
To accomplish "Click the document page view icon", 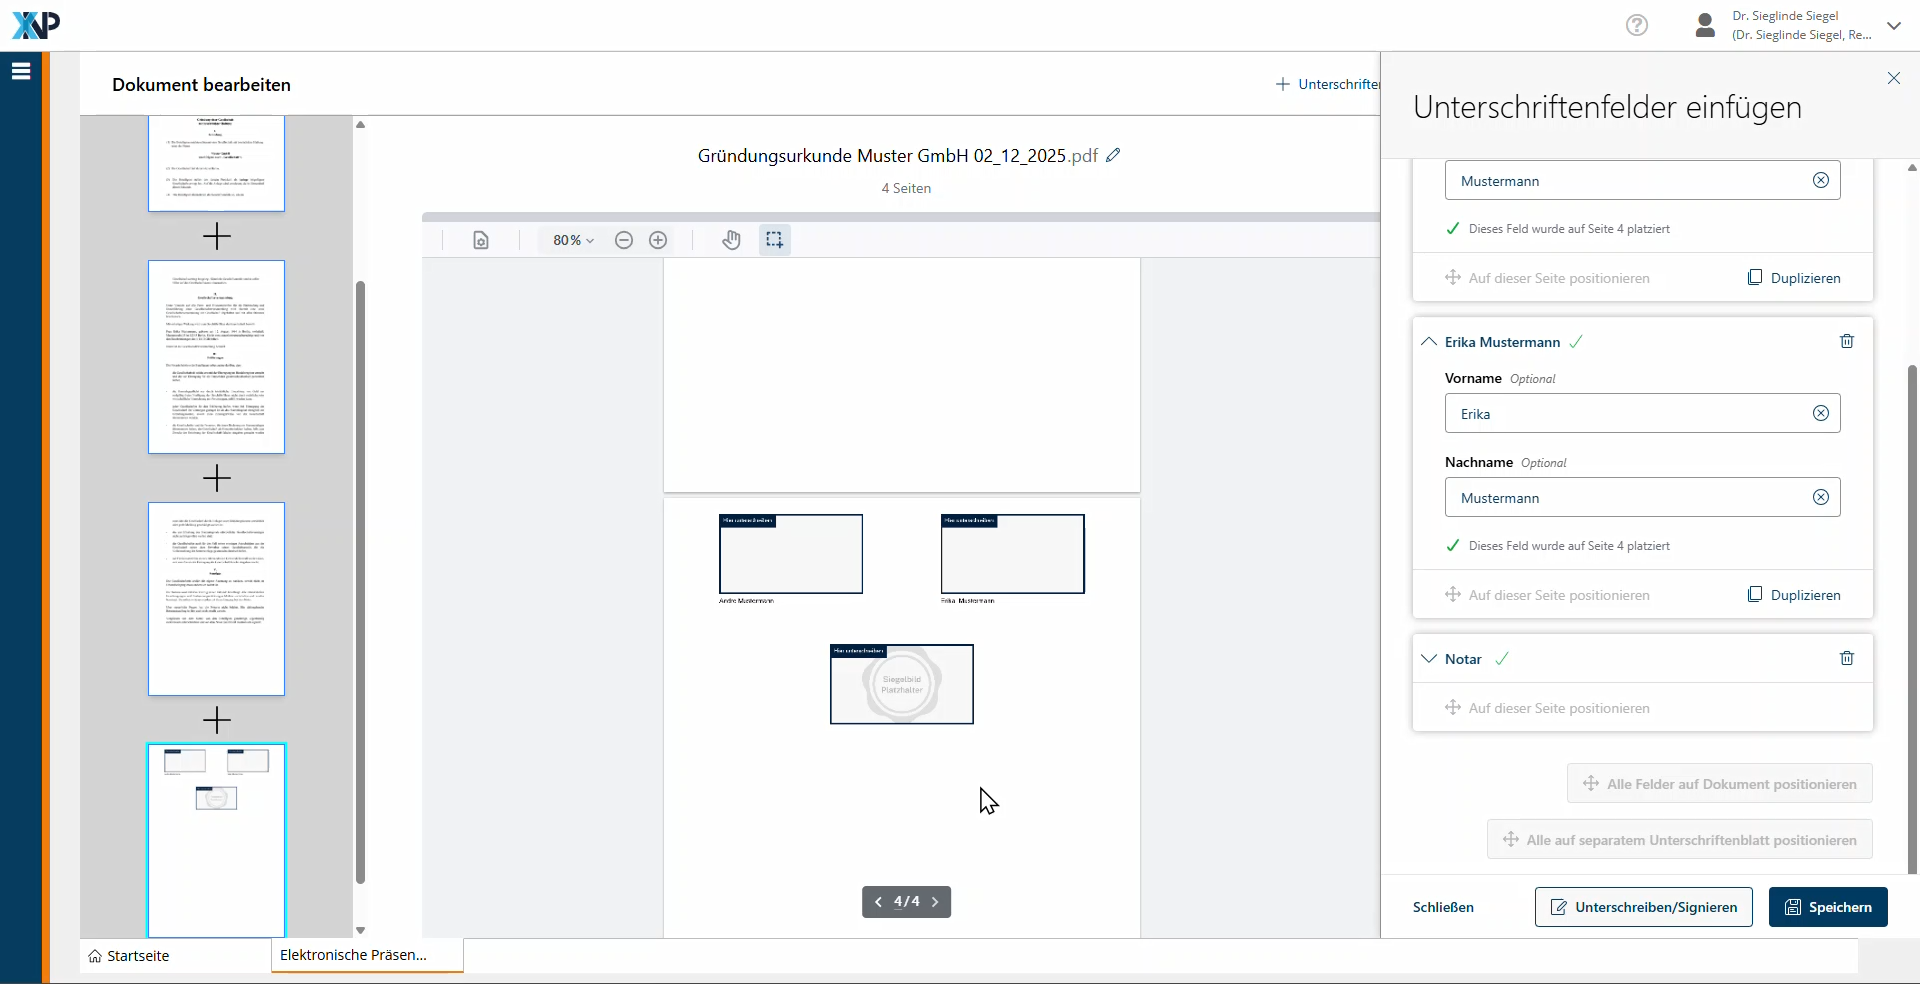I will (481, 240).
